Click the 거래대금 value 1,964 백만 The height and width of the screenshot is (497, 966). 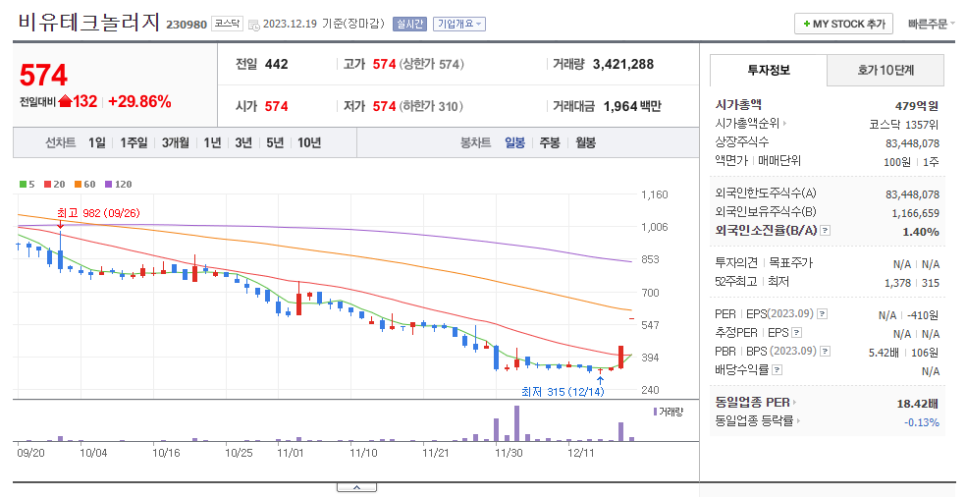[x=632, y=107]
